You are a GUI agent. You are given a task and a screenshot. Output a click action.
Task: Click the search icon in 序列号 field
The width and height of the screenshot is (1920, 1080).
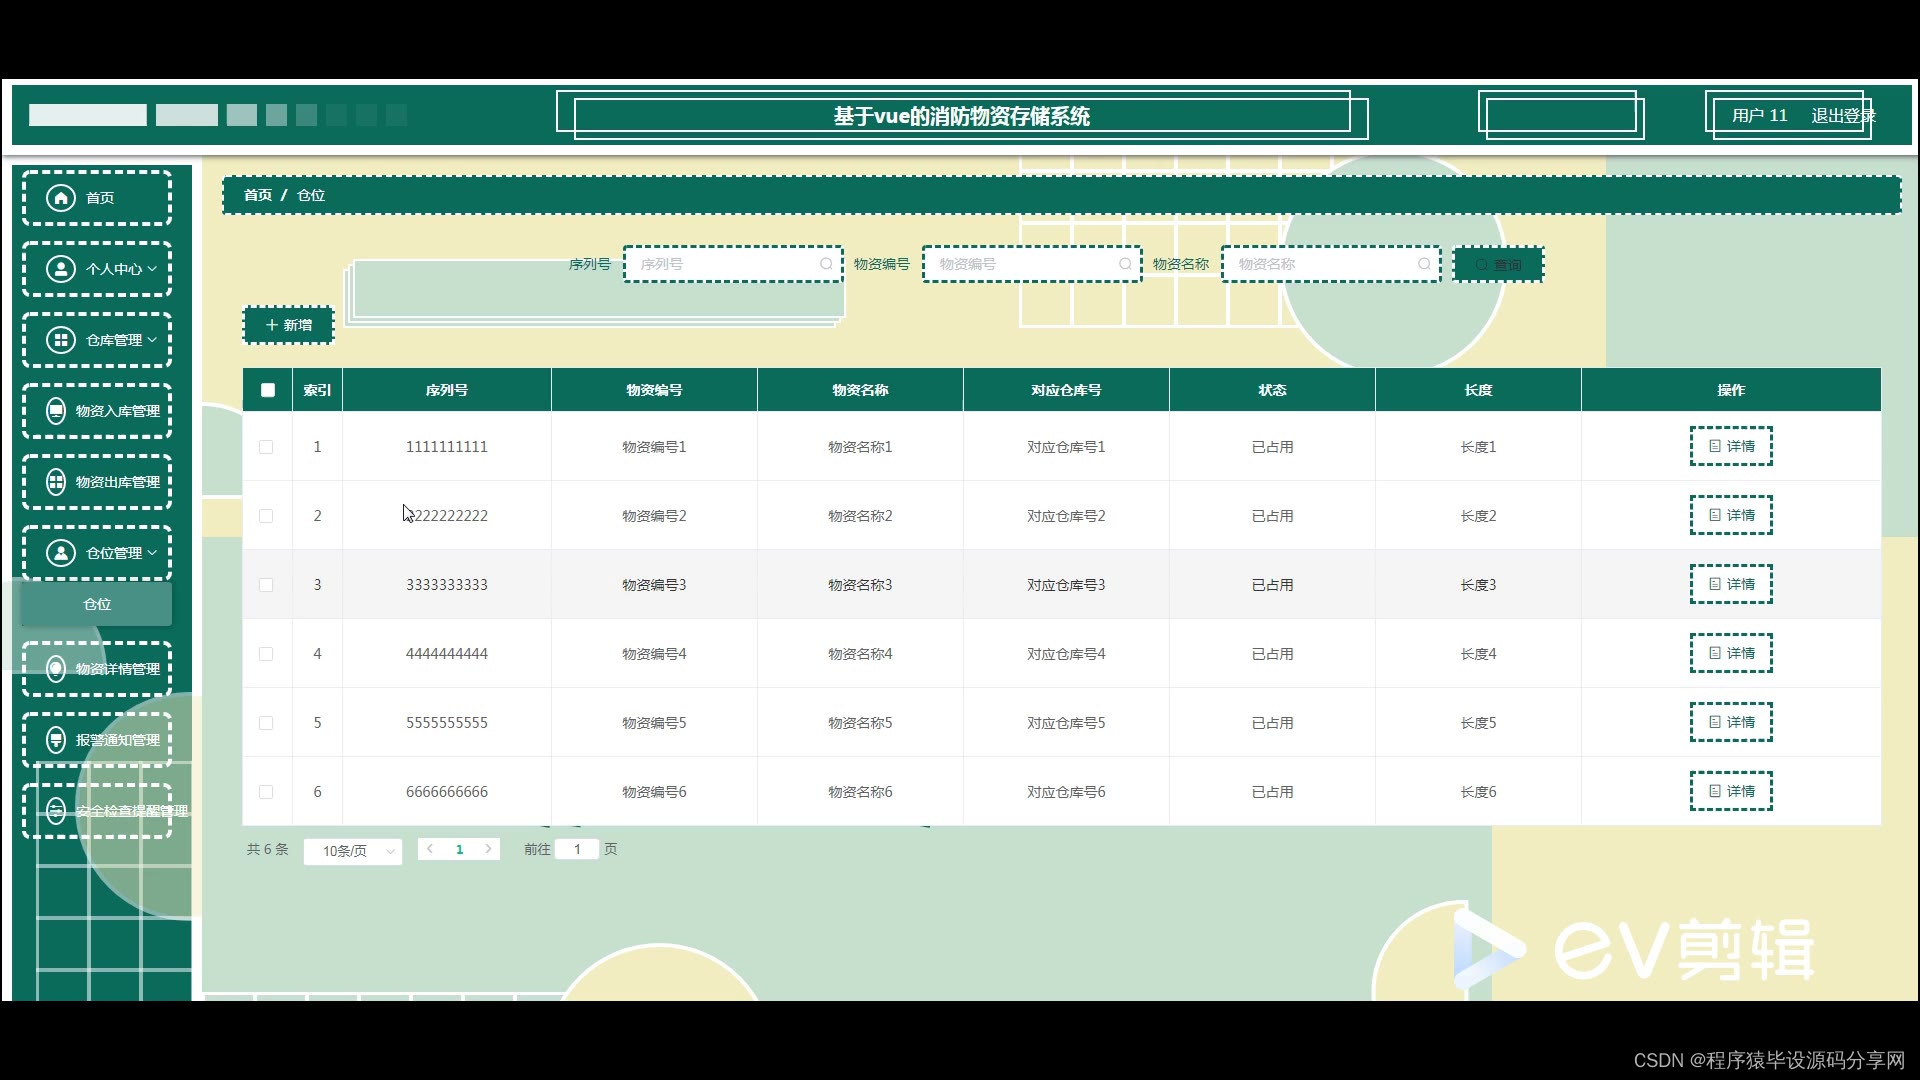point(826,264)
